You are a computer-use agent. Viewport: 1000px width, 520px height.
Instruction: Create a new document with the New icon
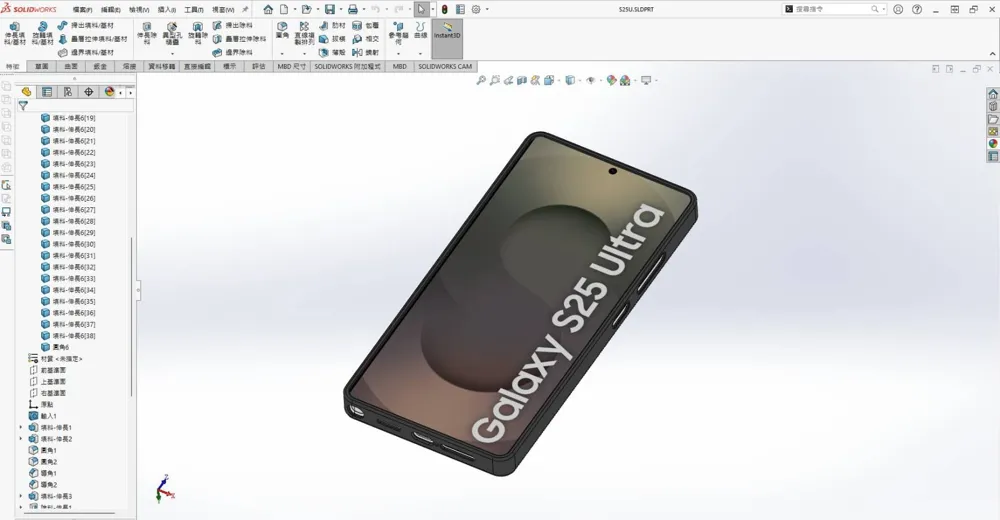[x=284, y=10]
